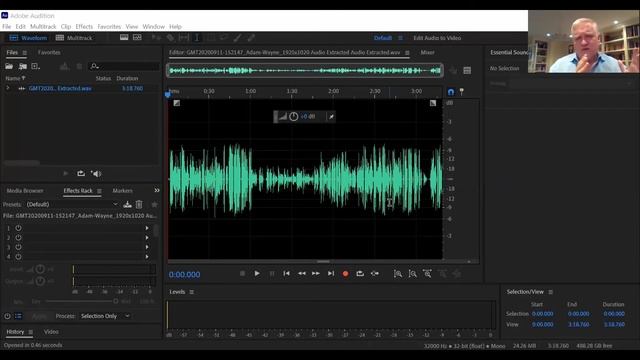Click the Zoom In Amplitude icon

pos(398,273)
